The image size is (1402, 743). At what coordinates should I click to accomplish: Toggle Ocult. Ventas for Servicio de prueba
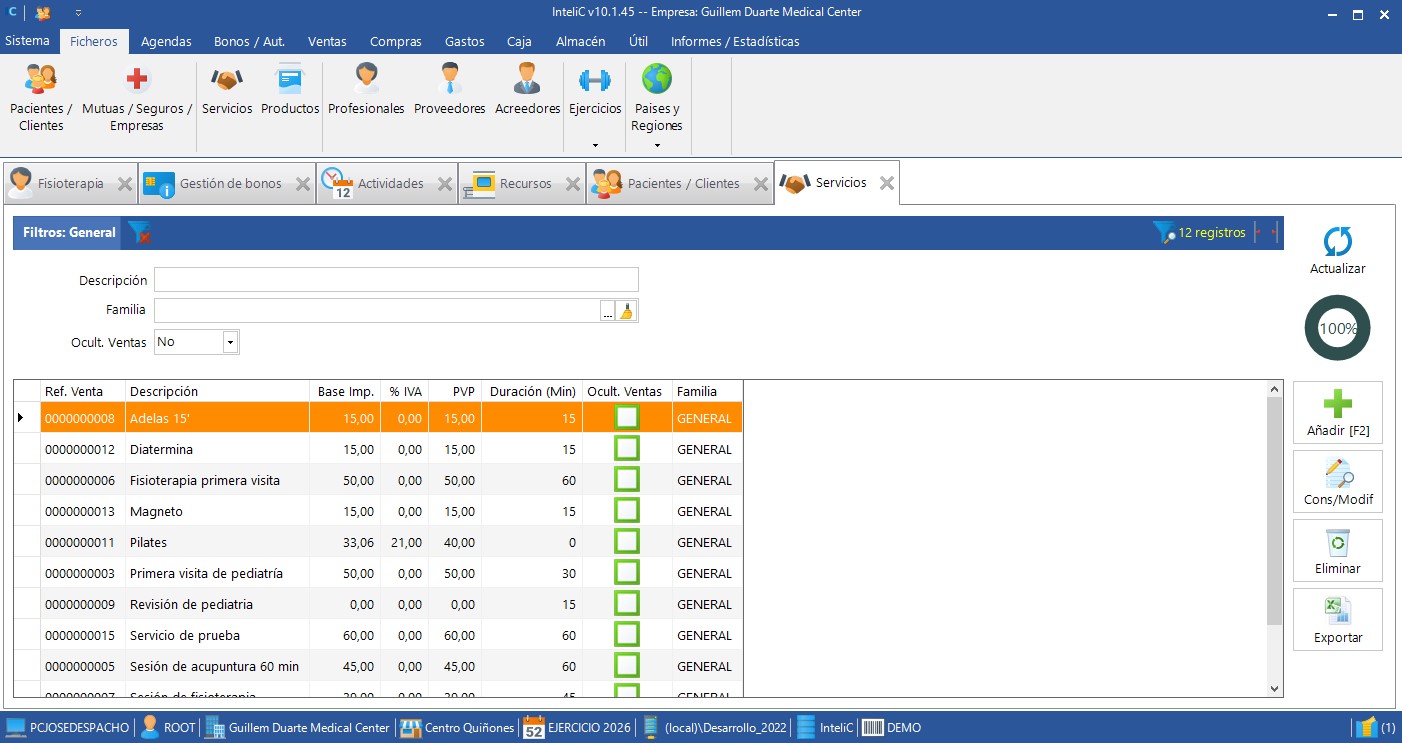pyautogui.click(x=627, y=635)
